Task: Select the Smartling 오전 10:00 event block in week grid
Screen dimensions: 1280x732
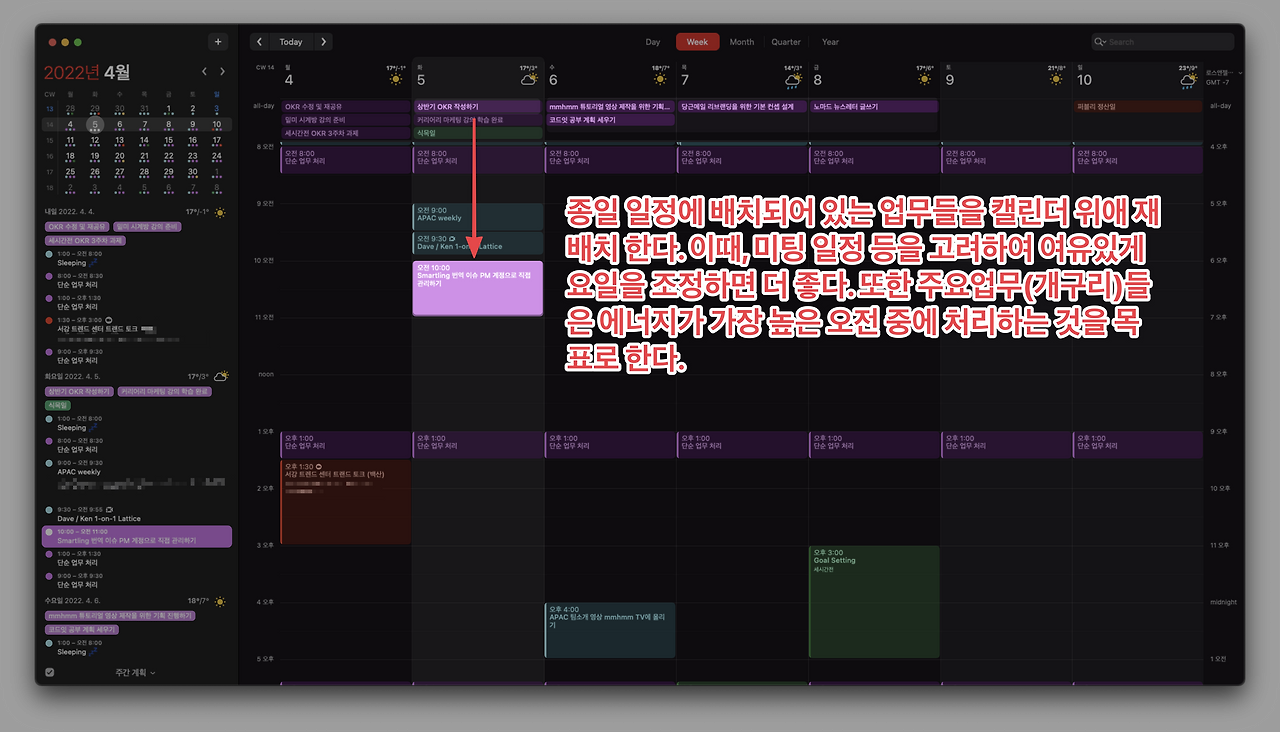Action: click(x=477, y=288)
